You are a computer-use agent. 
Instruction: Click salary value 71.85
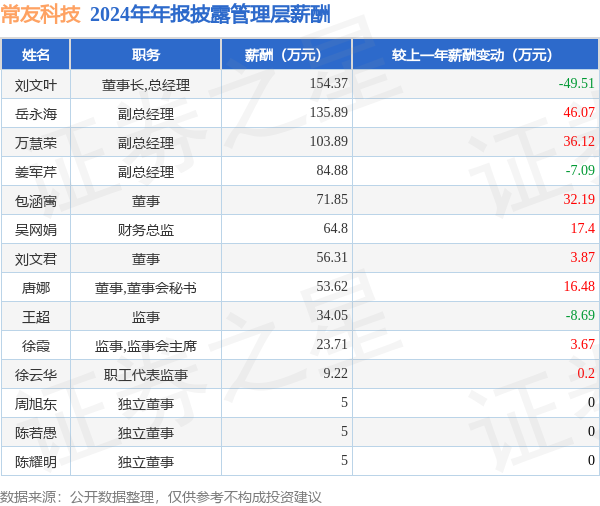pyautogui.click(x=332, y=199)
